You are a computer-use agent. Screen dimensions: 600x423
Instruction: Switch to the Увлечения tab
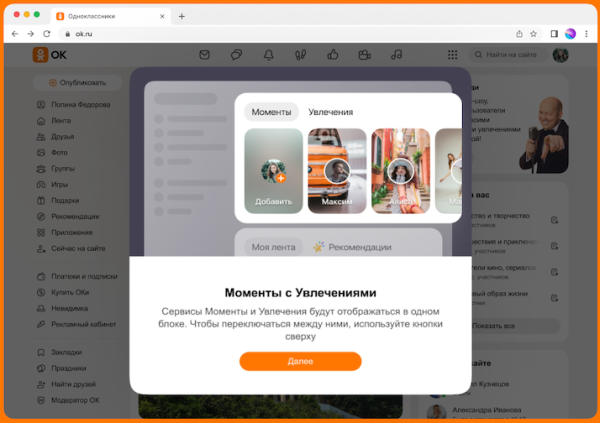point(331,112)
